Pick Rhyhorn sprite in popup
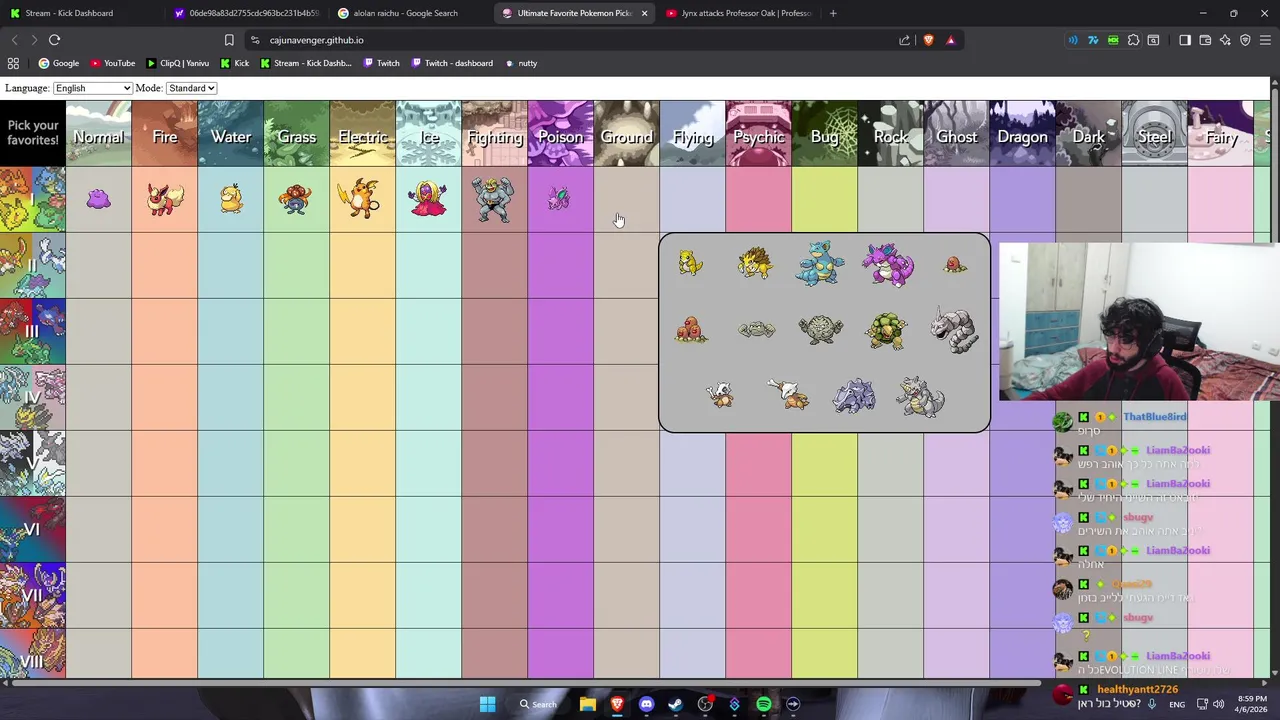This screenshot has width=1280, height=720. (855, 396)
